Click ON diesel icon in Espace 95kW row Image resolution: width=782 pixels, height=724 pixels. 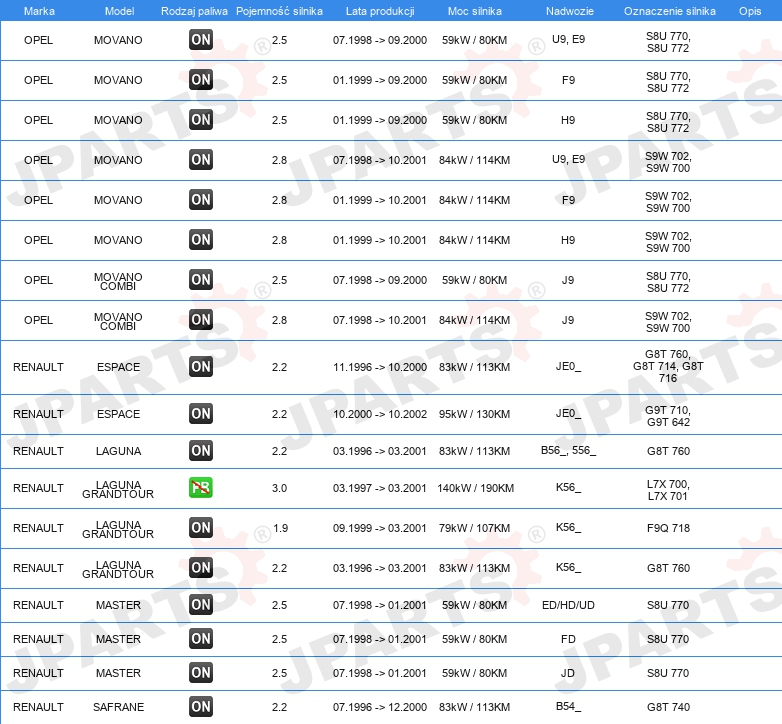point(201,413)
